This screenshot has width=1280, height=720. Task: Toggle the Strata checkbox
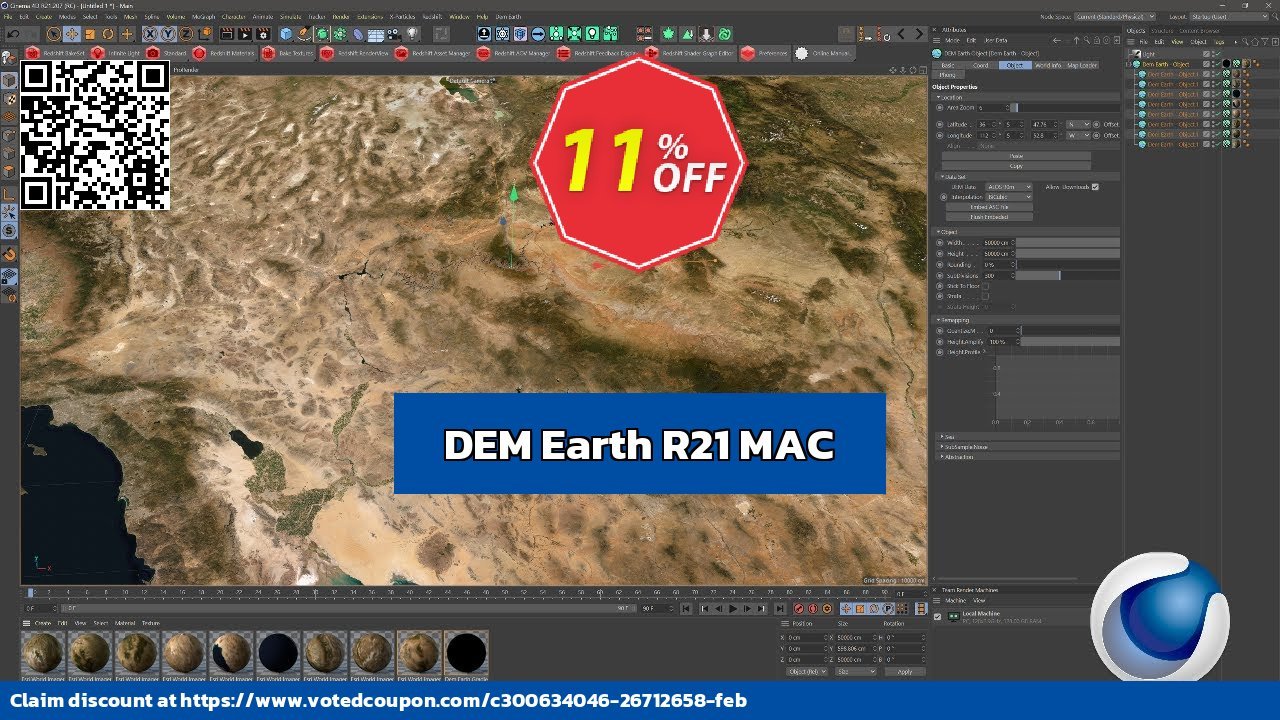986,296
